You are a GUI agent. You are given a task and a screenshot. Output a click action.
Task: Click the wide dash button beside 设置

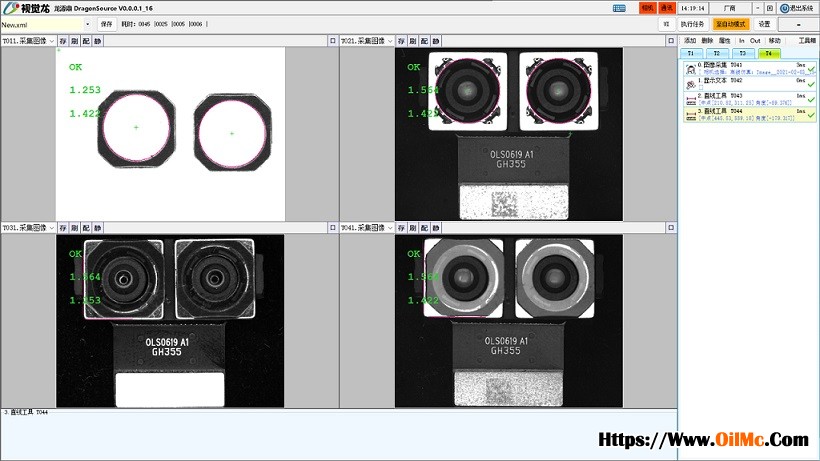pyautogui.click(x=798, y=24)
